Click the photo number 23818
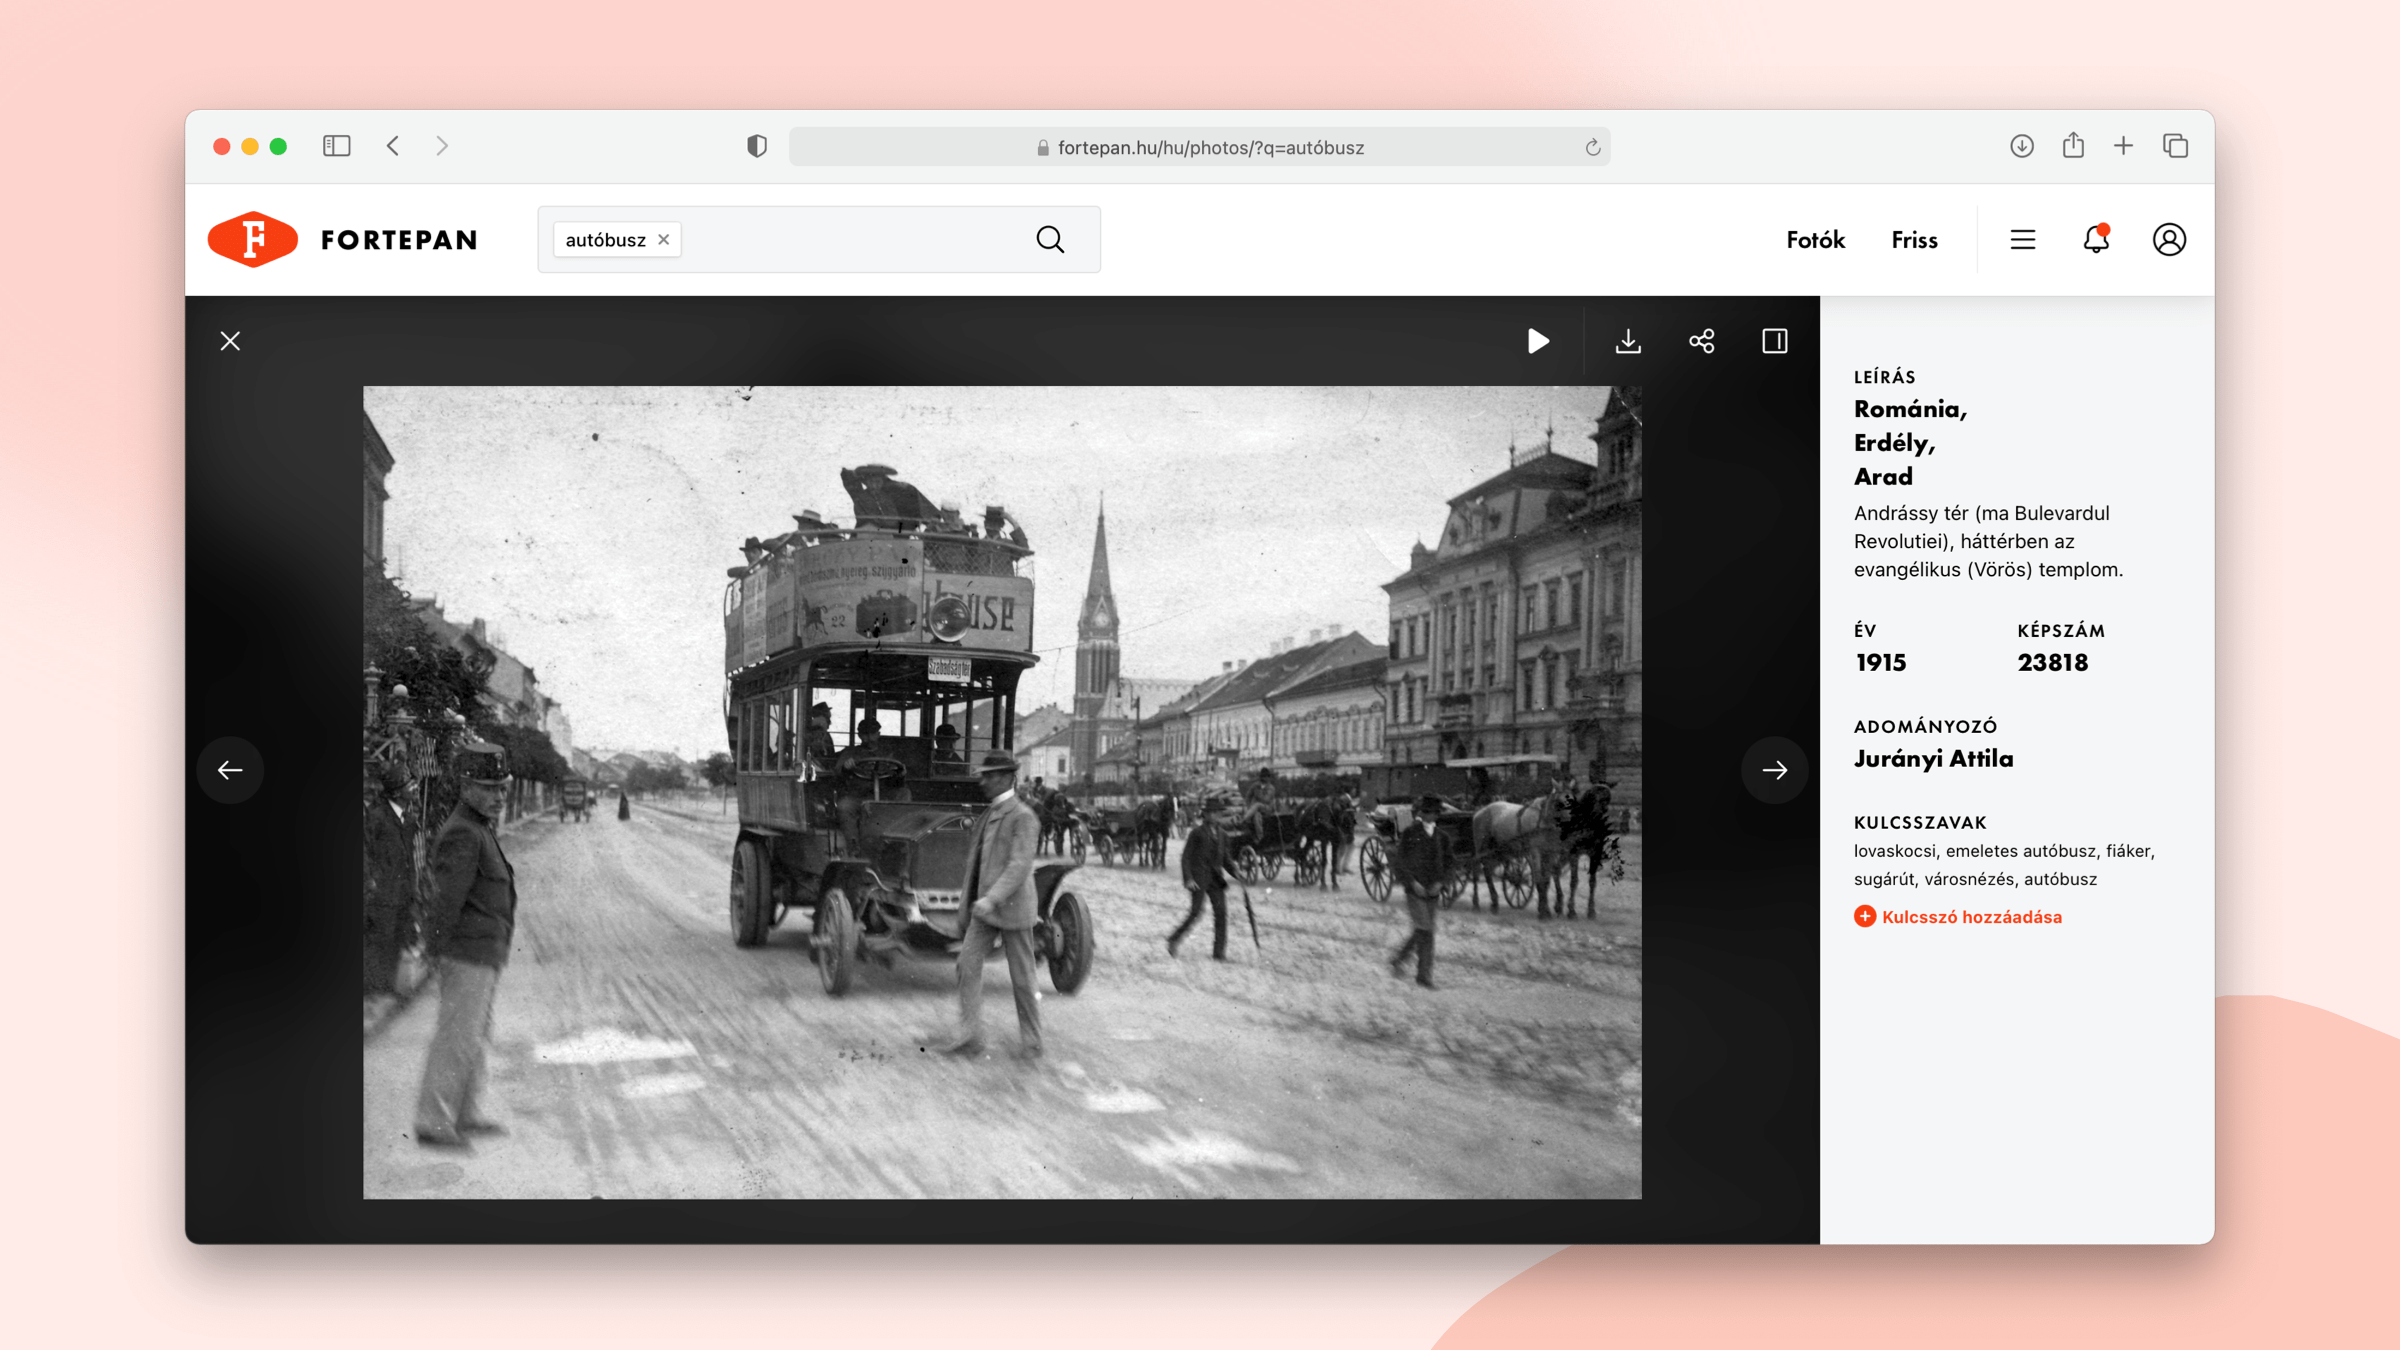Image resolution: width=2400 pixels, height=1350 pixels. (2052, 663)
